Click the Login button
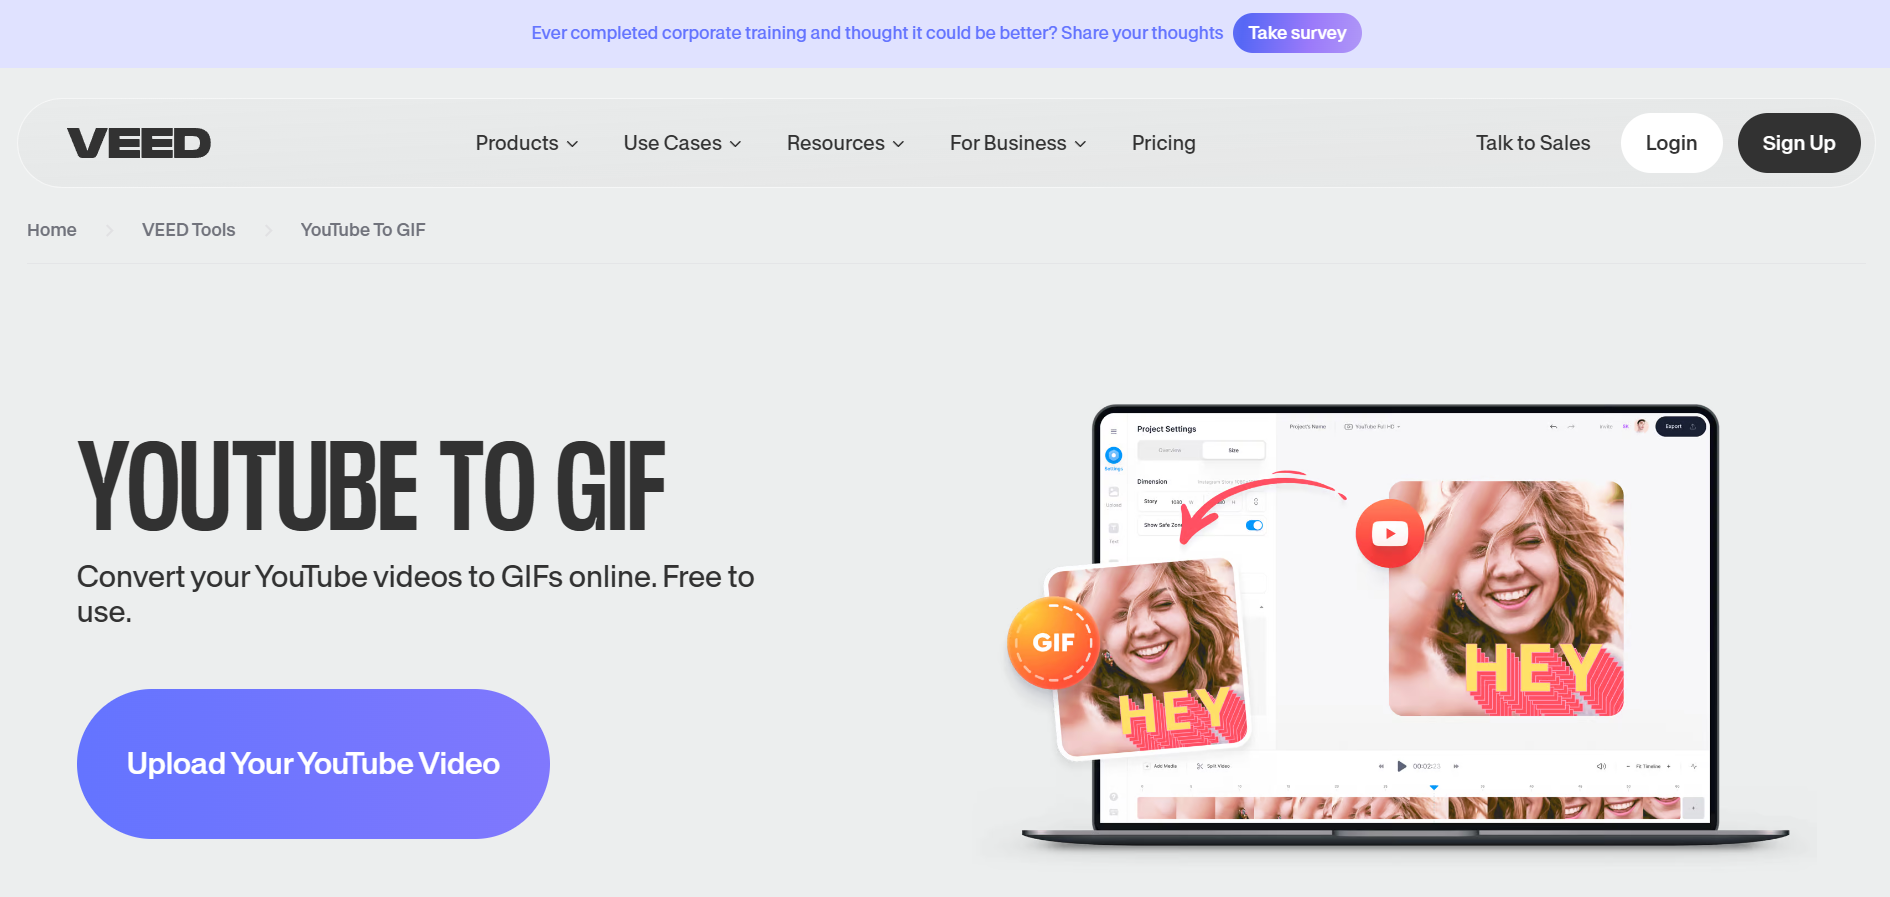This screenshot has height=897, width=1890. pyautogui.click(x=1671, y=143)
